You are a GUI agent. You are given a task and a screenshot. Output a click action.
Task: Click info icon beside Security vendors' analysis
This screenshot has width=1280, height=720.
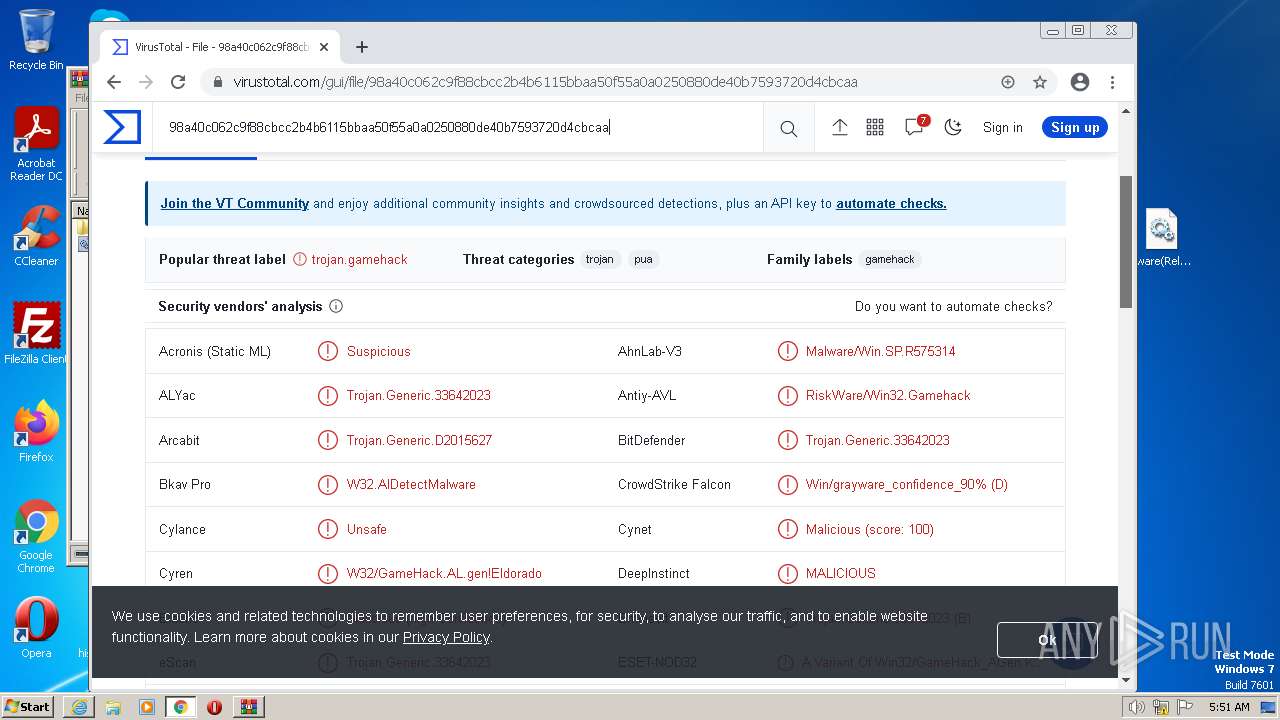pos(336,306)
